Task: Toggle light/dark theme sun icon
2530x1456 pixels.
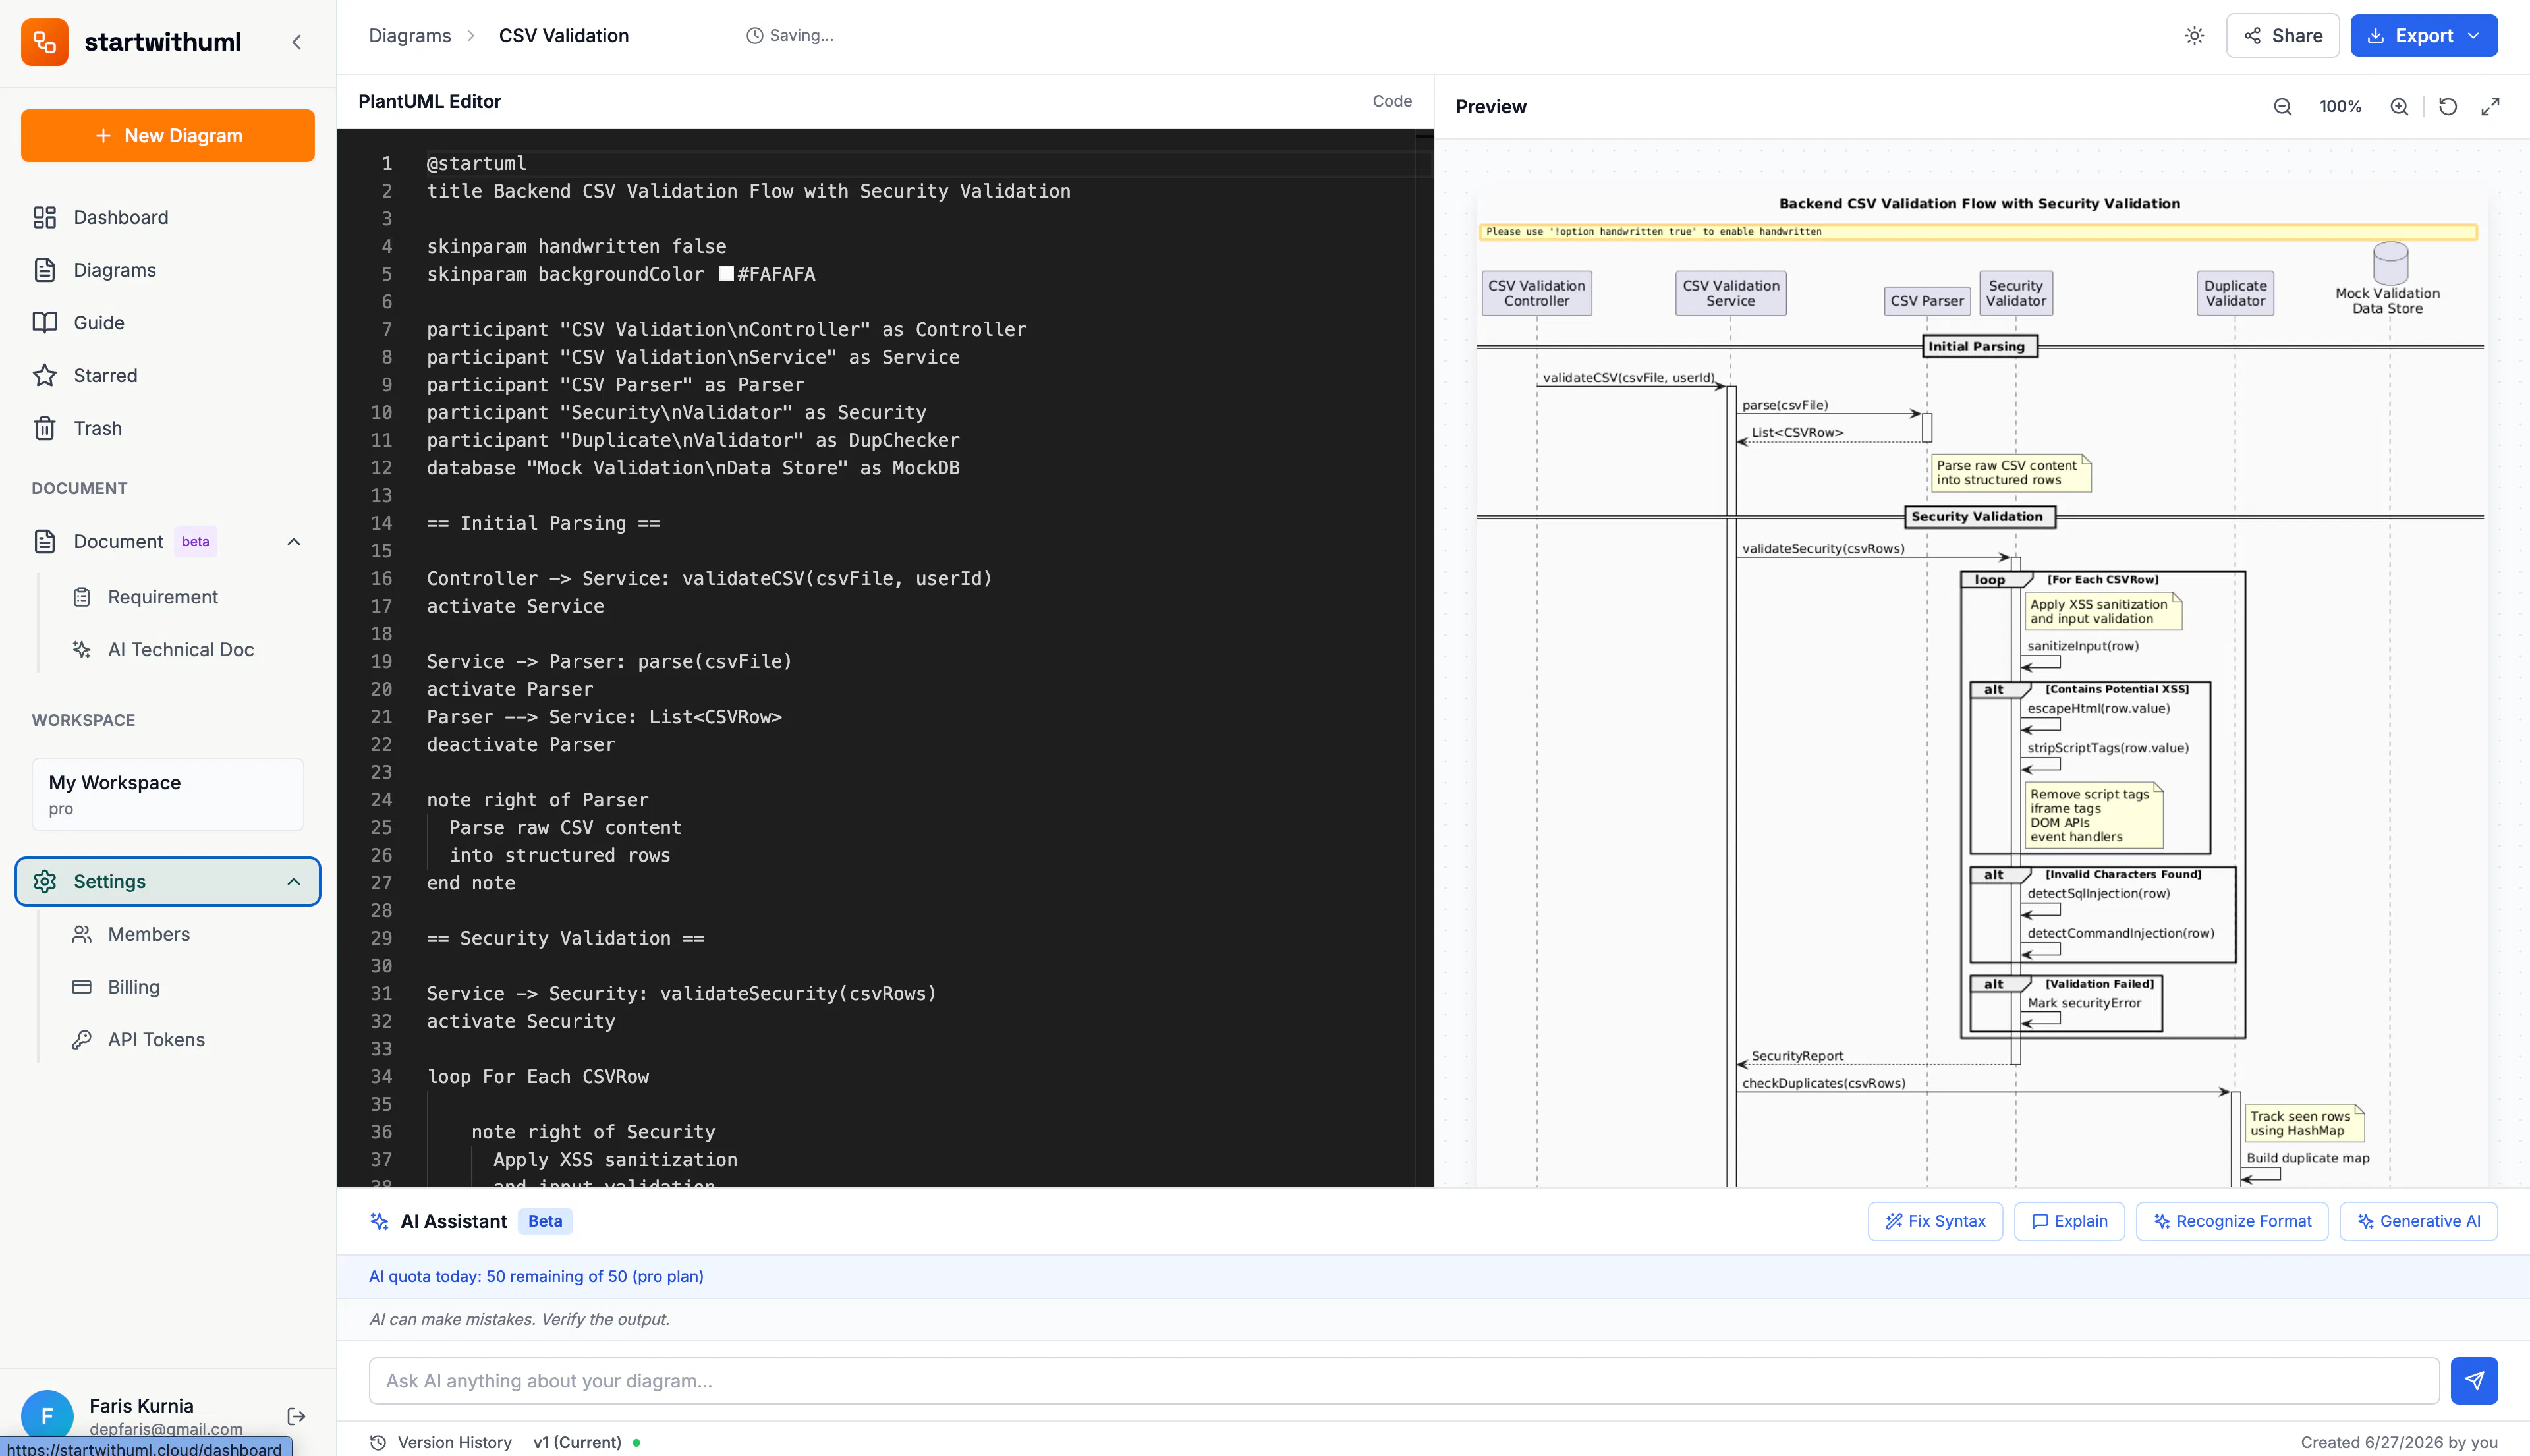Action: 2194,36
